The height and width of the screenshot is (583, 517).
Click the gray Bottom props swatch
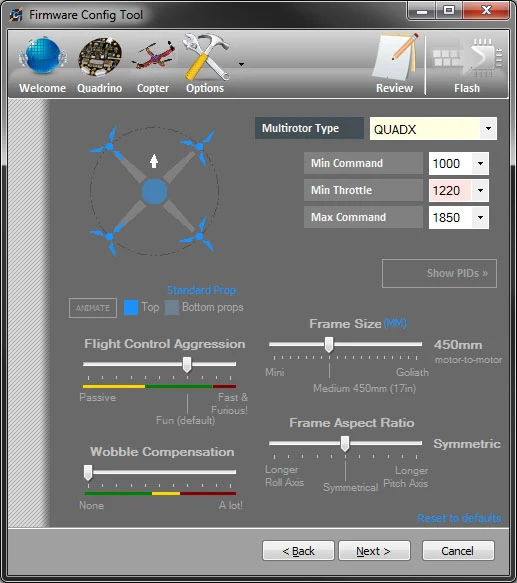[x=172, y=308]
